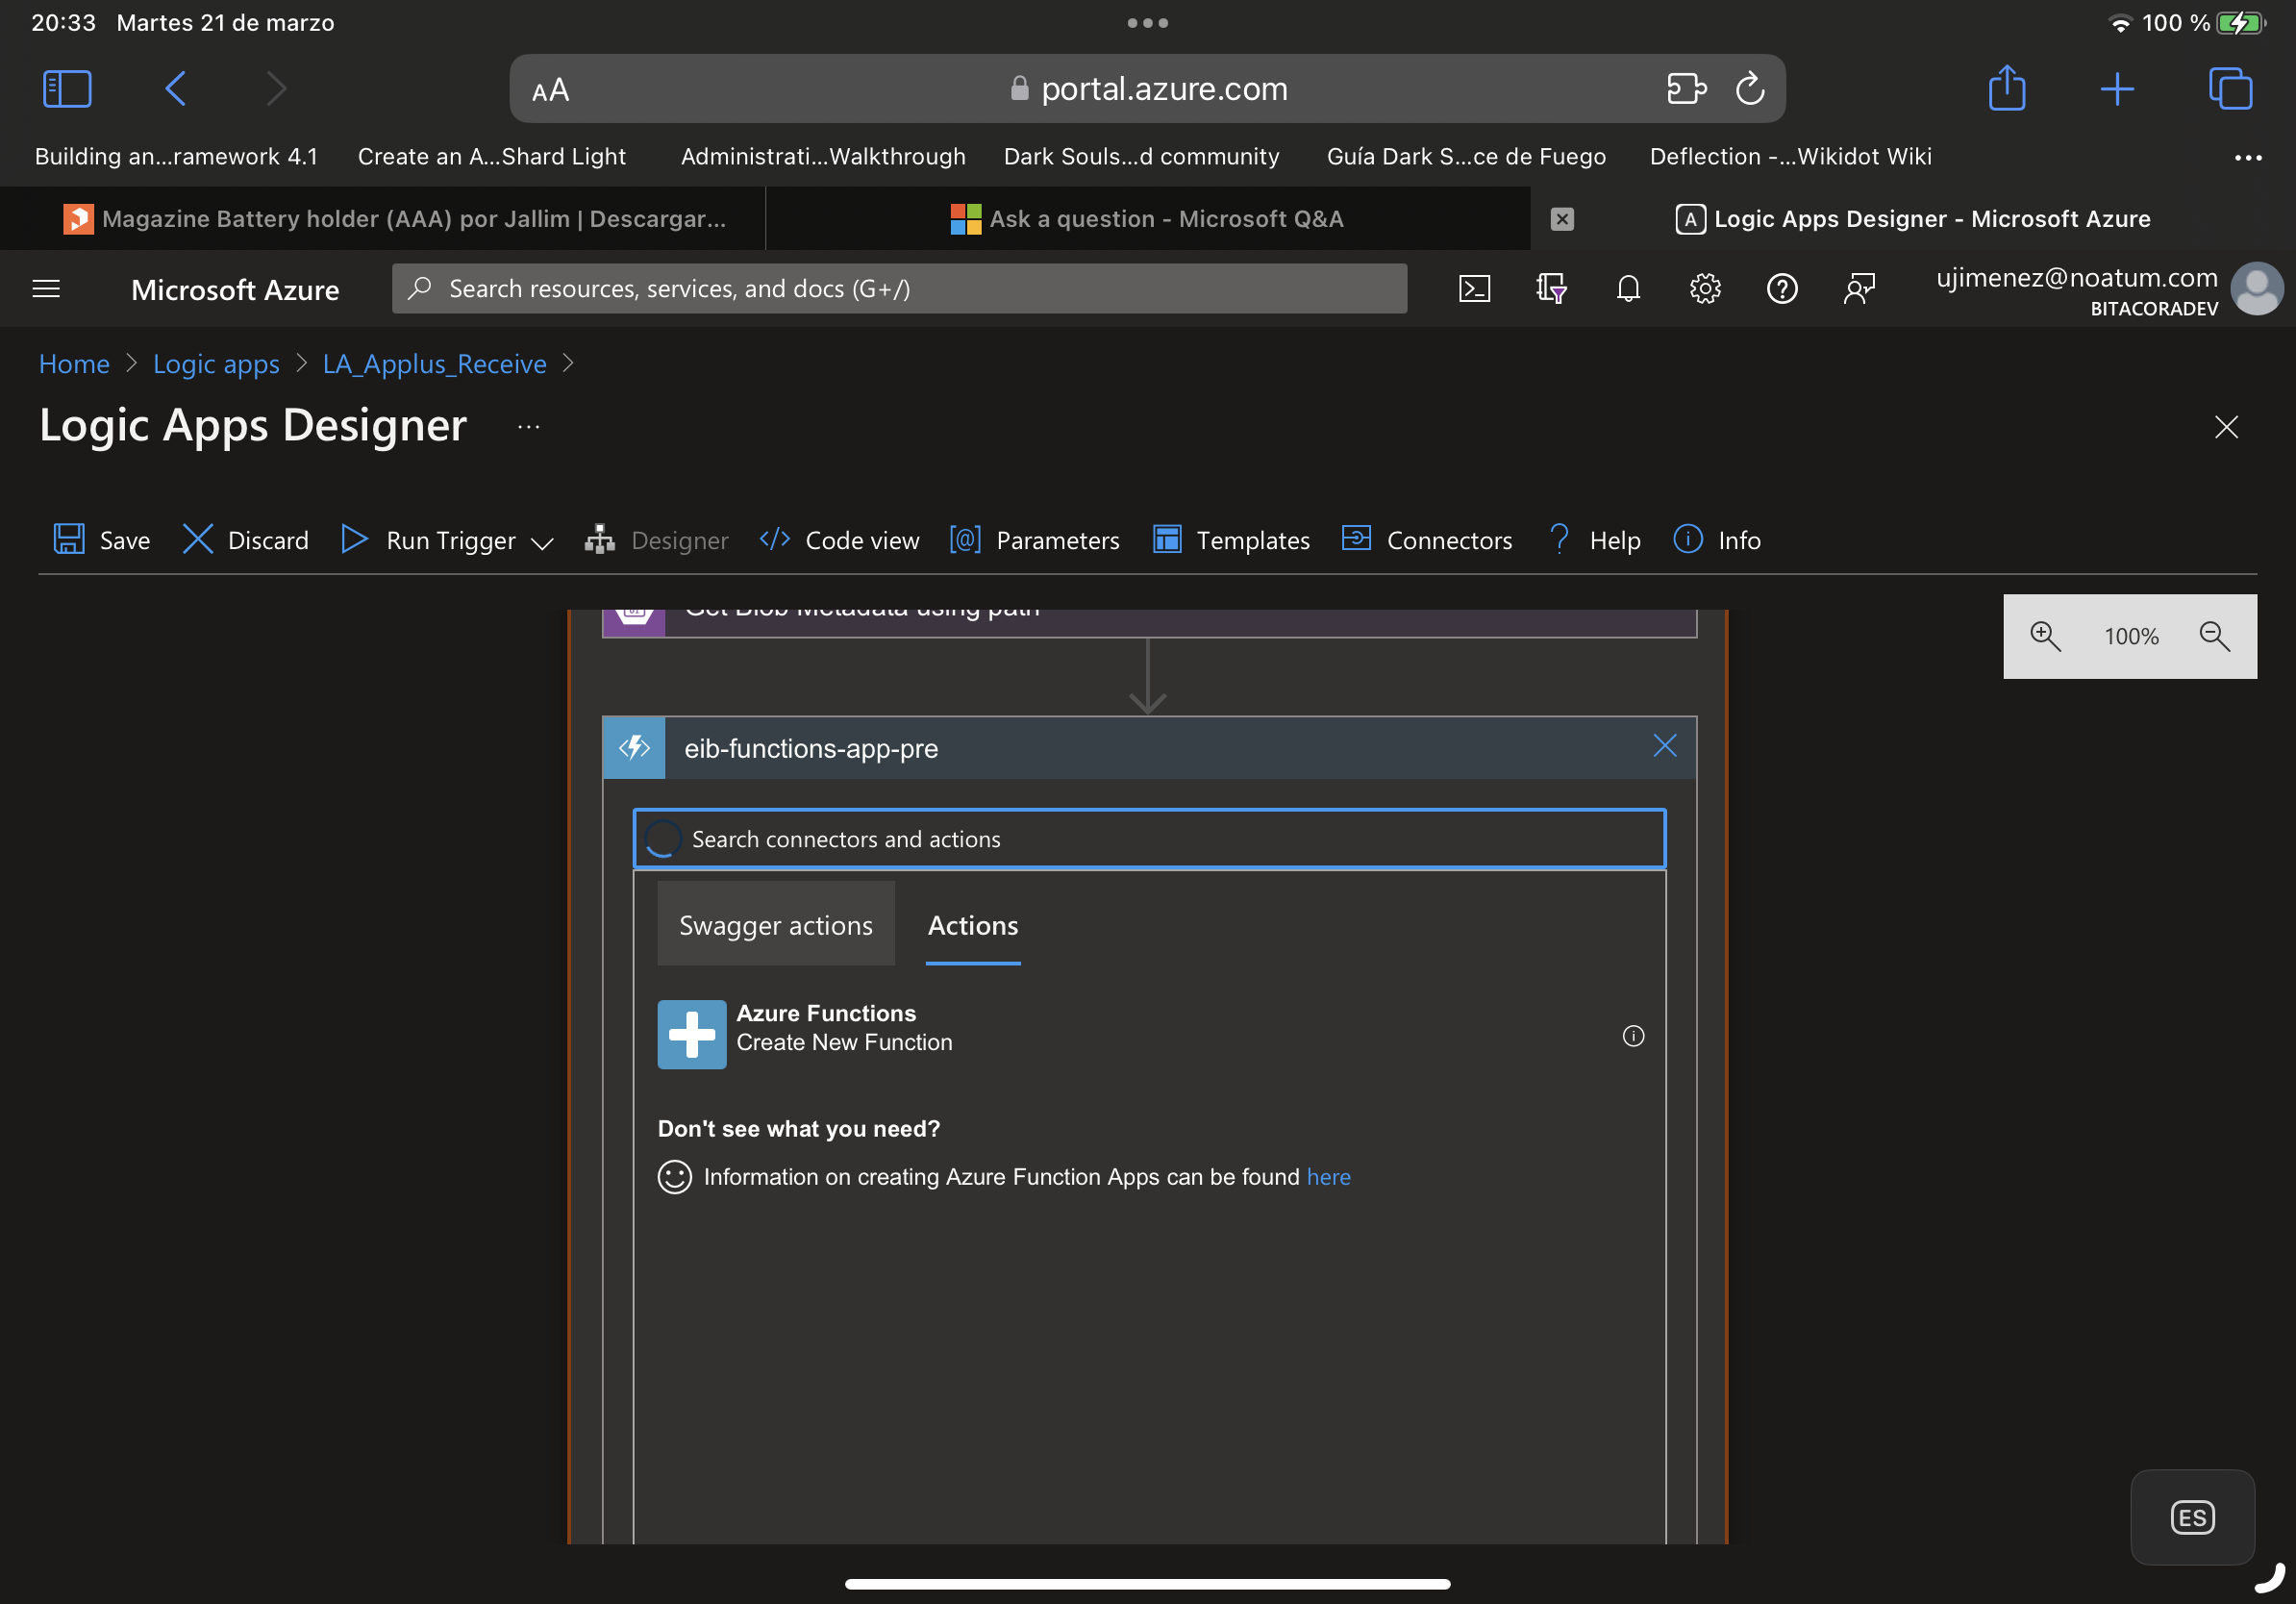Open Azure help and support
The image size is (2296, 1604).
coord(1782,289)
